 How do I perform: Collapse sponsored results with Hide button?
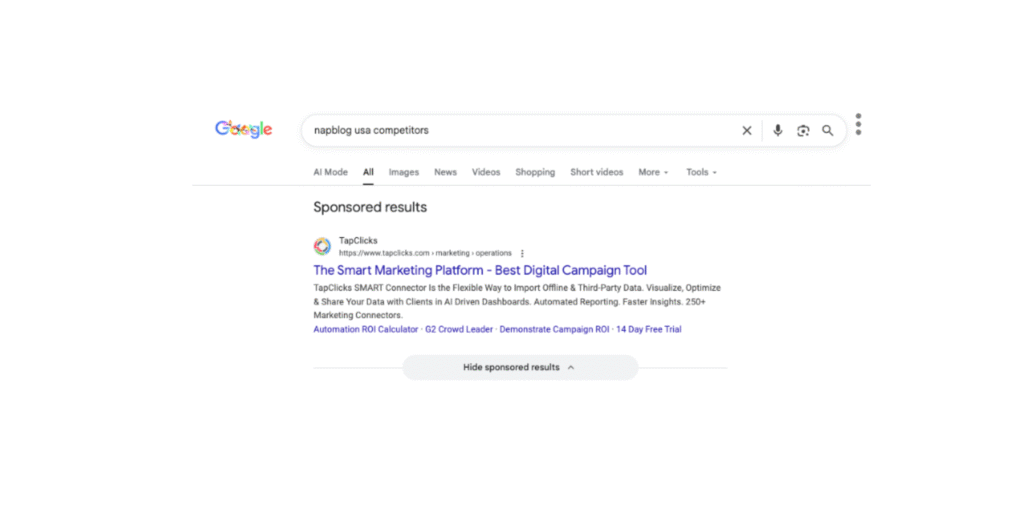click(x=519, y=367)
